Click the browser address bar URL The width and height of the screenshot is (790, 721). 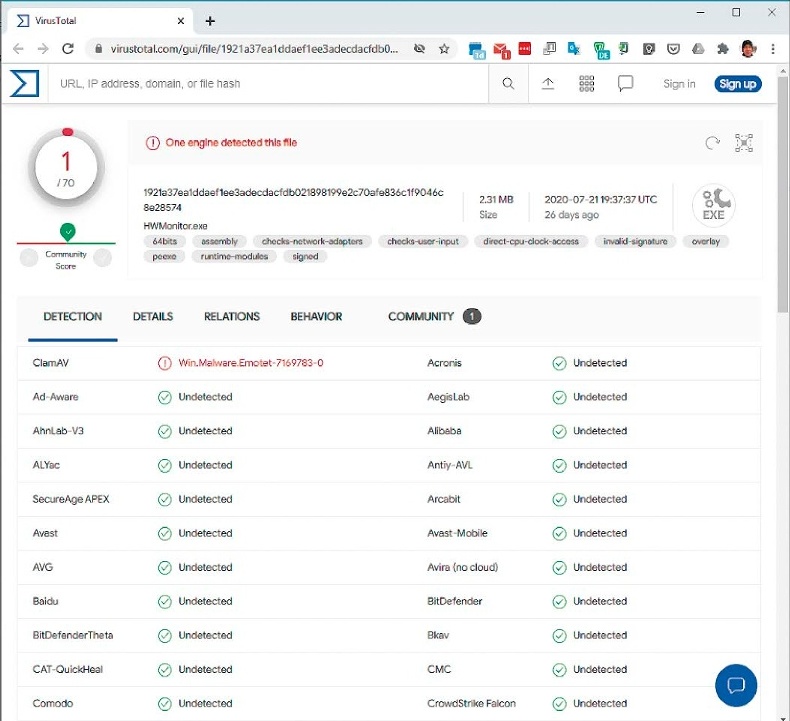point(254,49)
